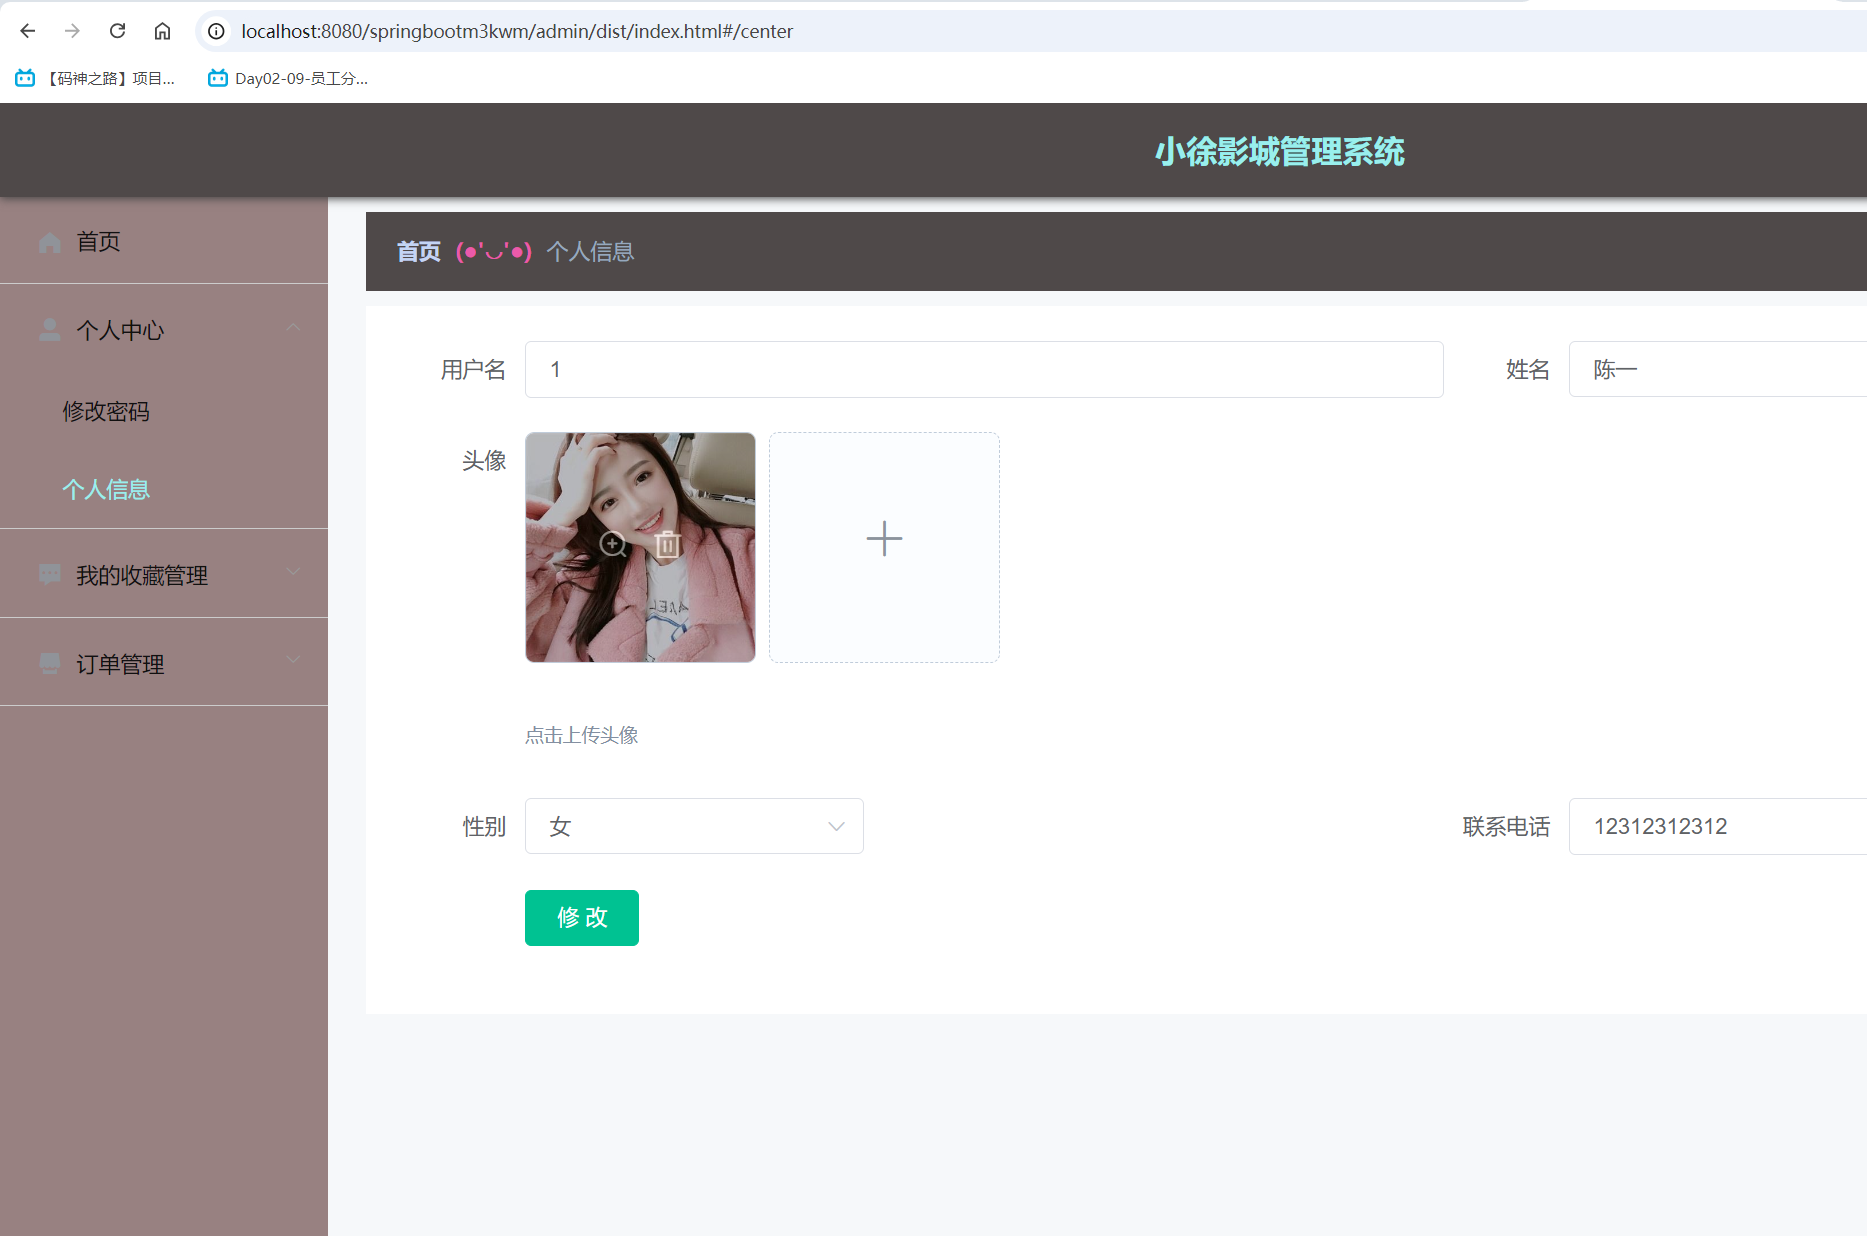Open the Day02-09 bookmark

coord(288,79)
